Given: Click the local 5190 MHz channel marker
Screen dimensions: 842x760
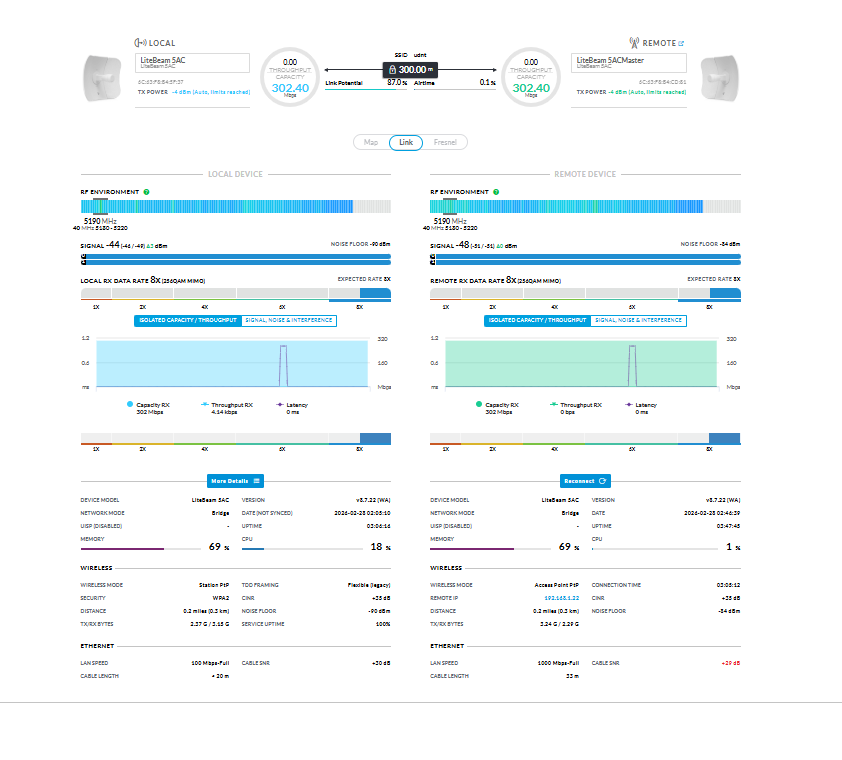Looking at the screenshot, I should (x=99, y=206).
